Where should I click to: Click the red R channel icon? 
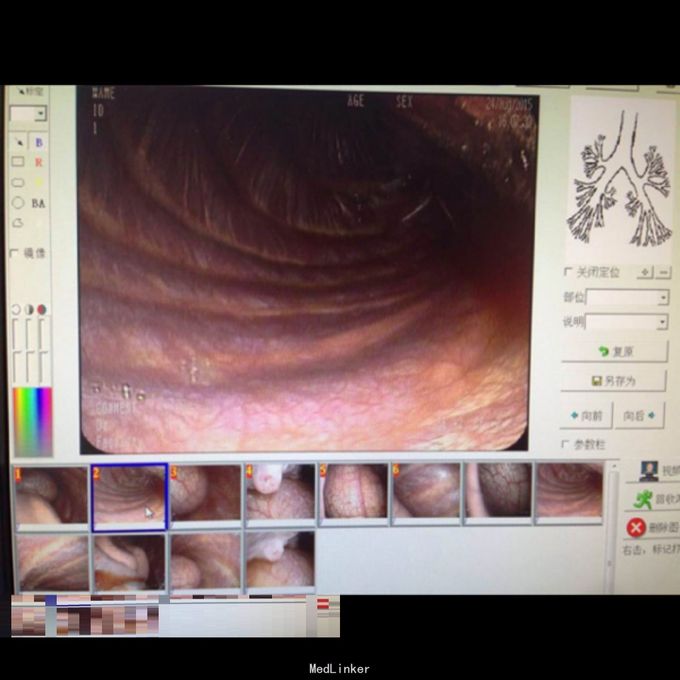[39, 162]
